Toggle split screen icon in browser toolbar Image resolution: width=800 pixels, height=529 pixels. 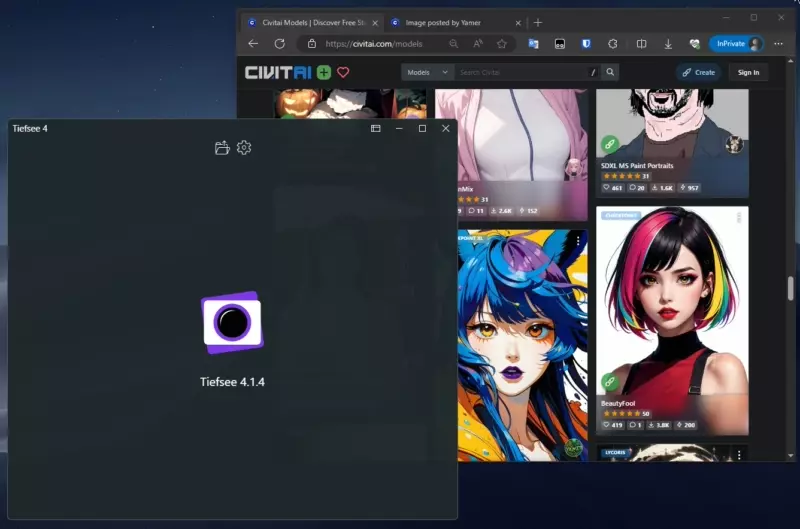641,44
